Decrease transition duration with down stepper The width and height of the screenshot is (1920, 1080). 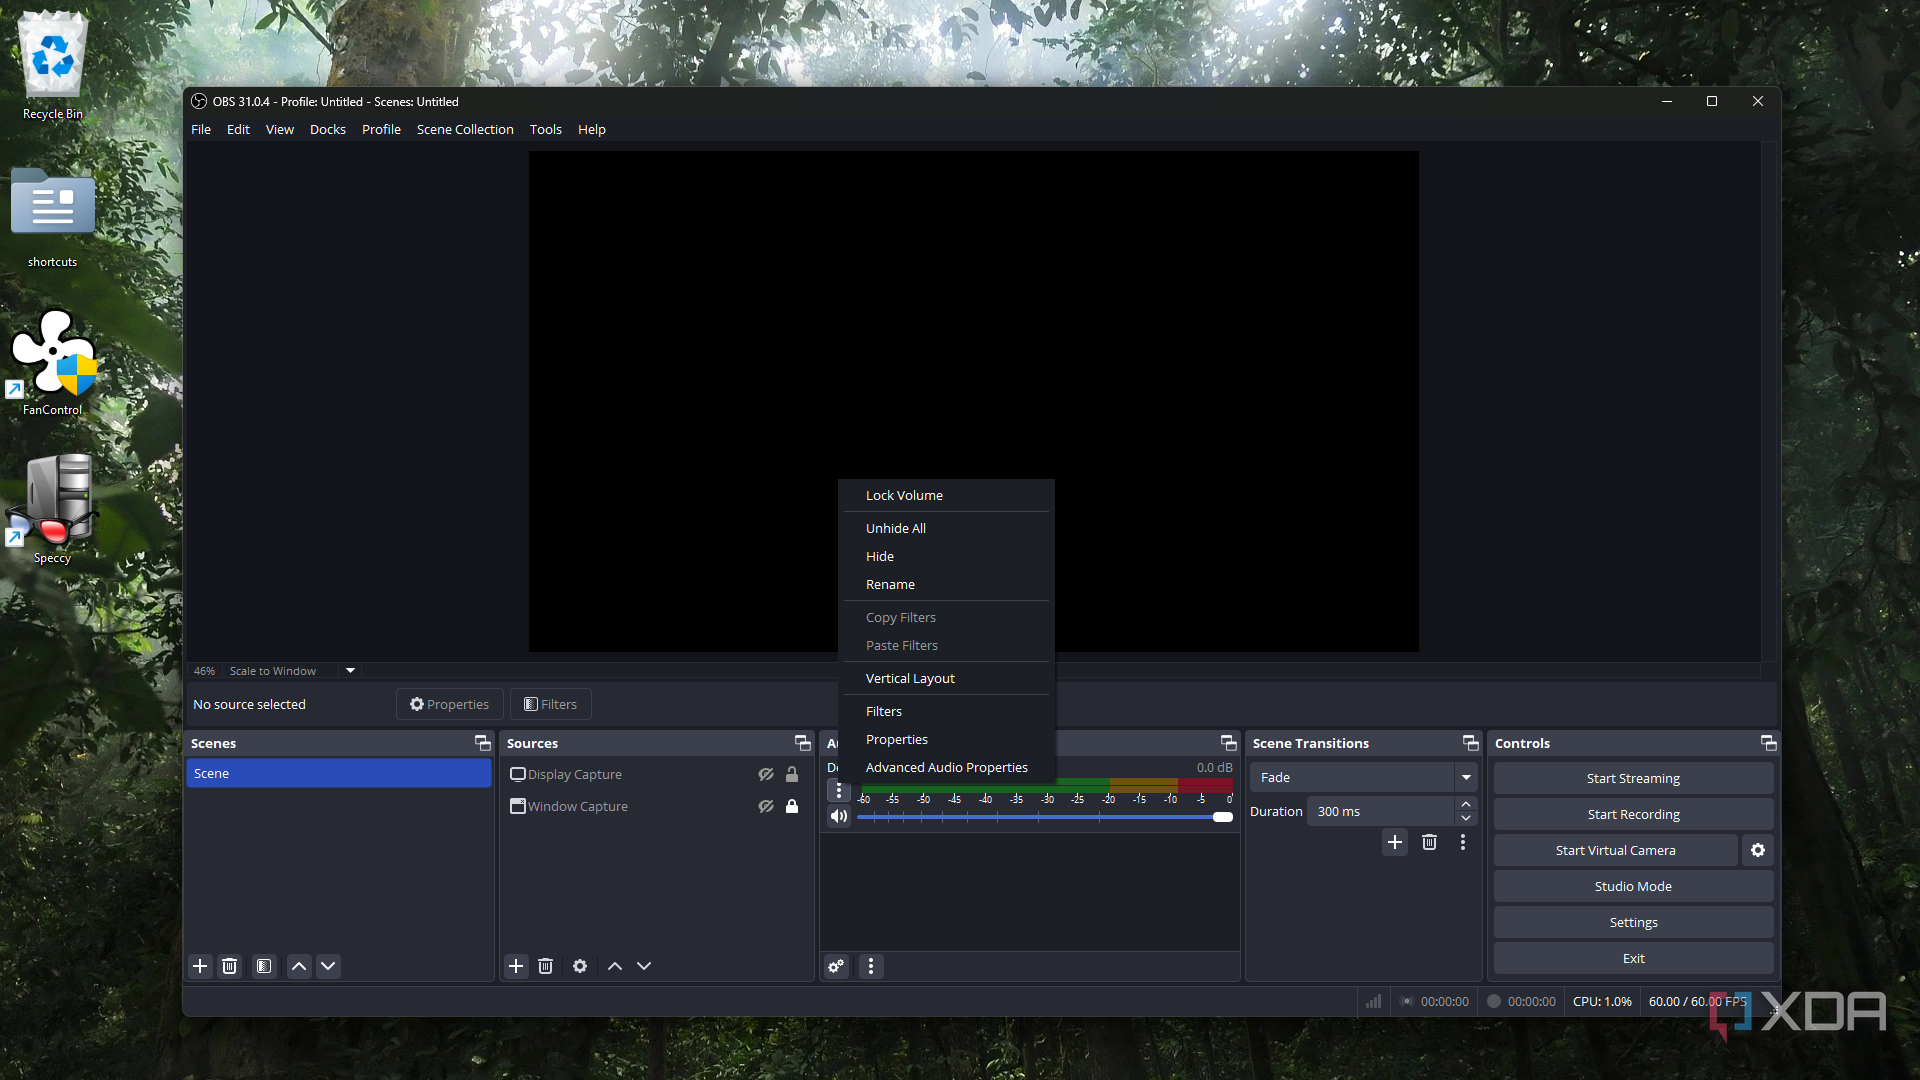click(1466, 818)
